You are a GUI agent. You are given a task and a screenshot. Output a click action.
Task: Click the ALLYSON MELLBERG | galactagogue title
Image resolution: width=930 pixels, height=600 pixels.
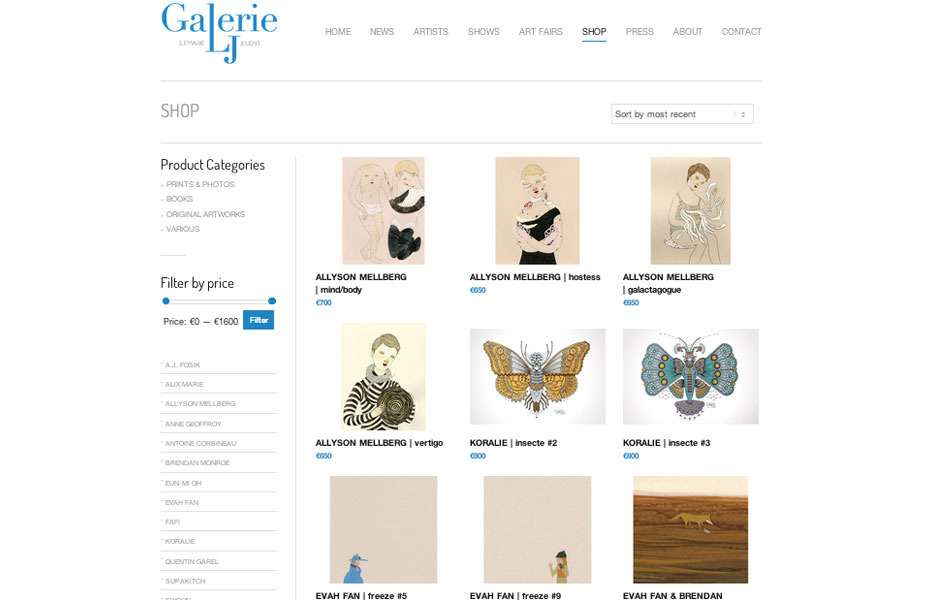(x=668, y=283)
